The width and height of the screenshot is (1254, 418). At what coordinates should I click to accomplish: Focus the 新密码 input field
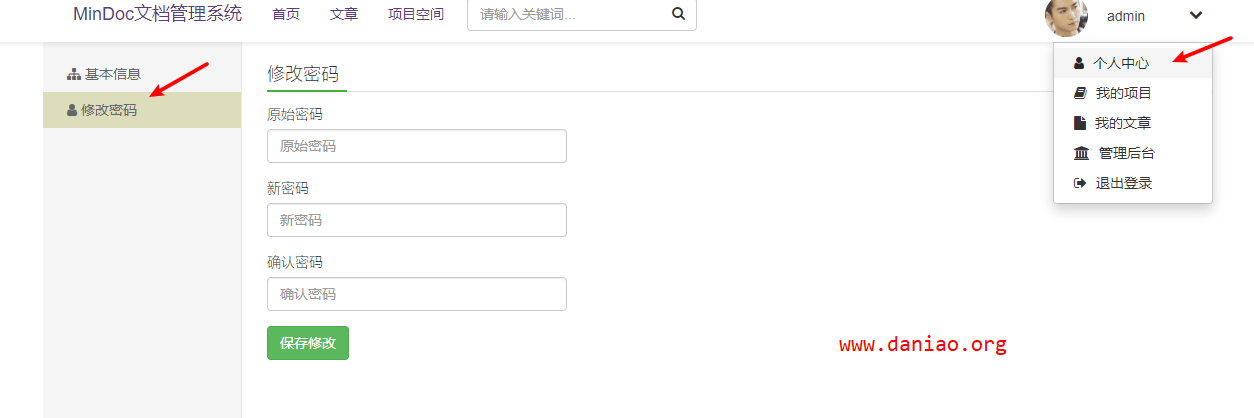(x=416, y=220)
